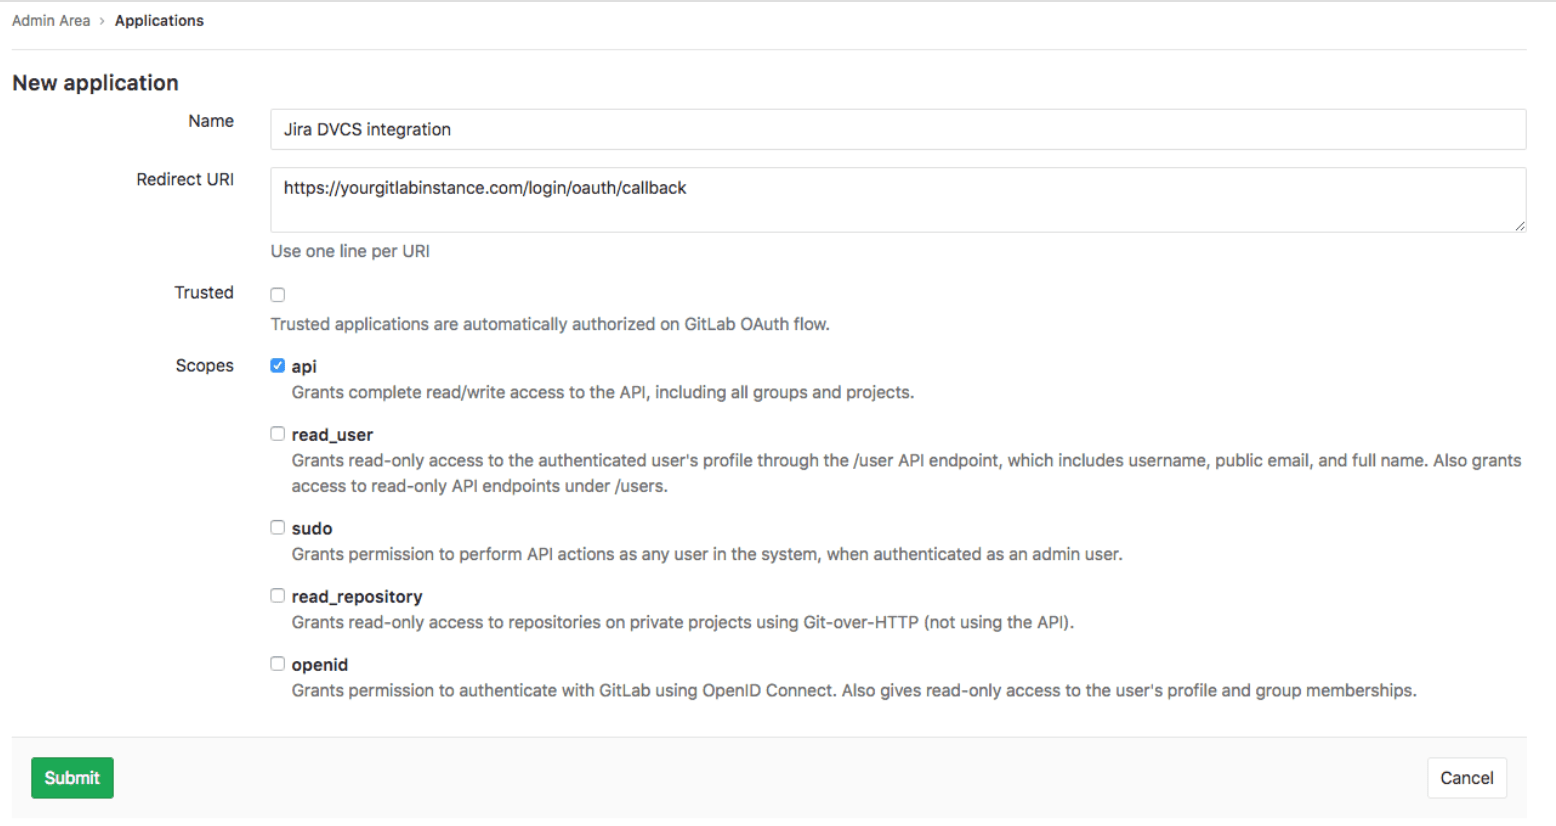1556x826 pixels.
Task: Enable the Trusted checkbox
Action: [x=277, y=294]
